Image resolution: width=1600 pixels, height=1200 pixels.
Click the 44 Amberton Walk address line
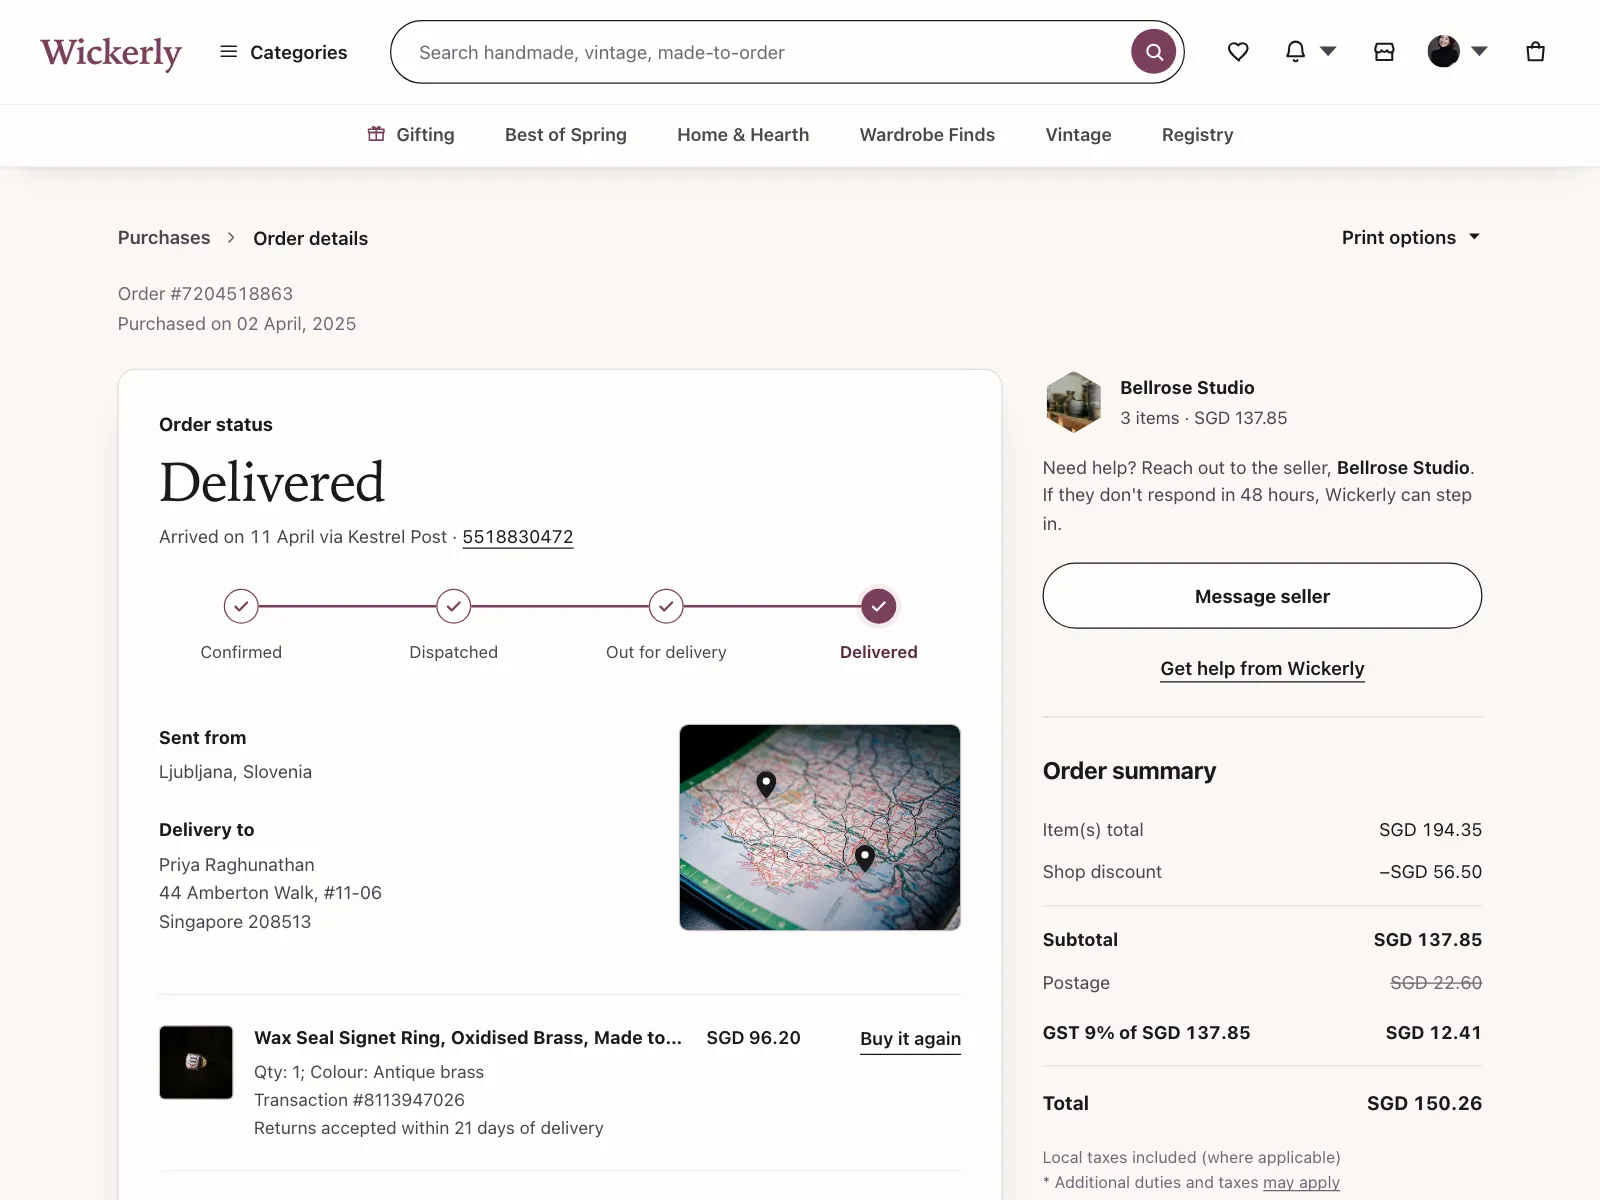(270, 893)
